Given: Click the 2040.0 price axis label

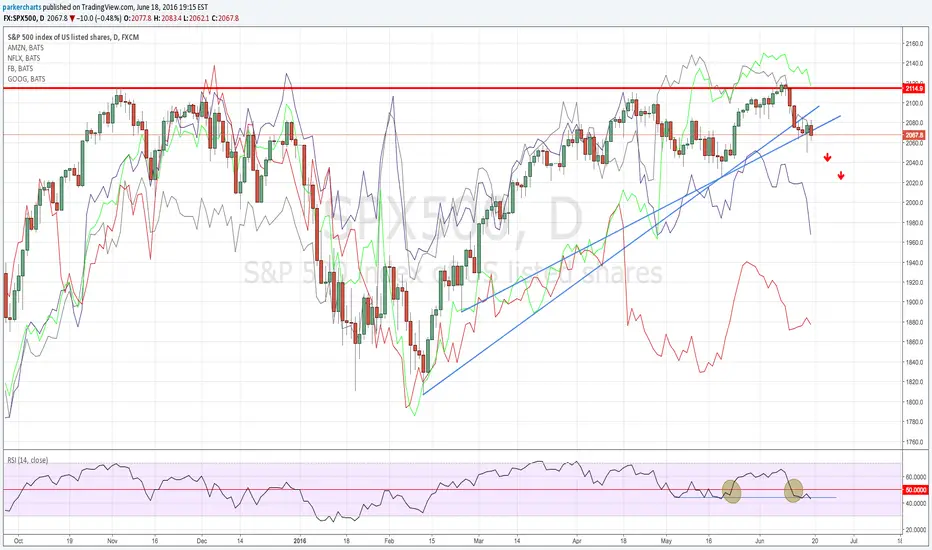Looking at the screenshot, I should [914, 163].
